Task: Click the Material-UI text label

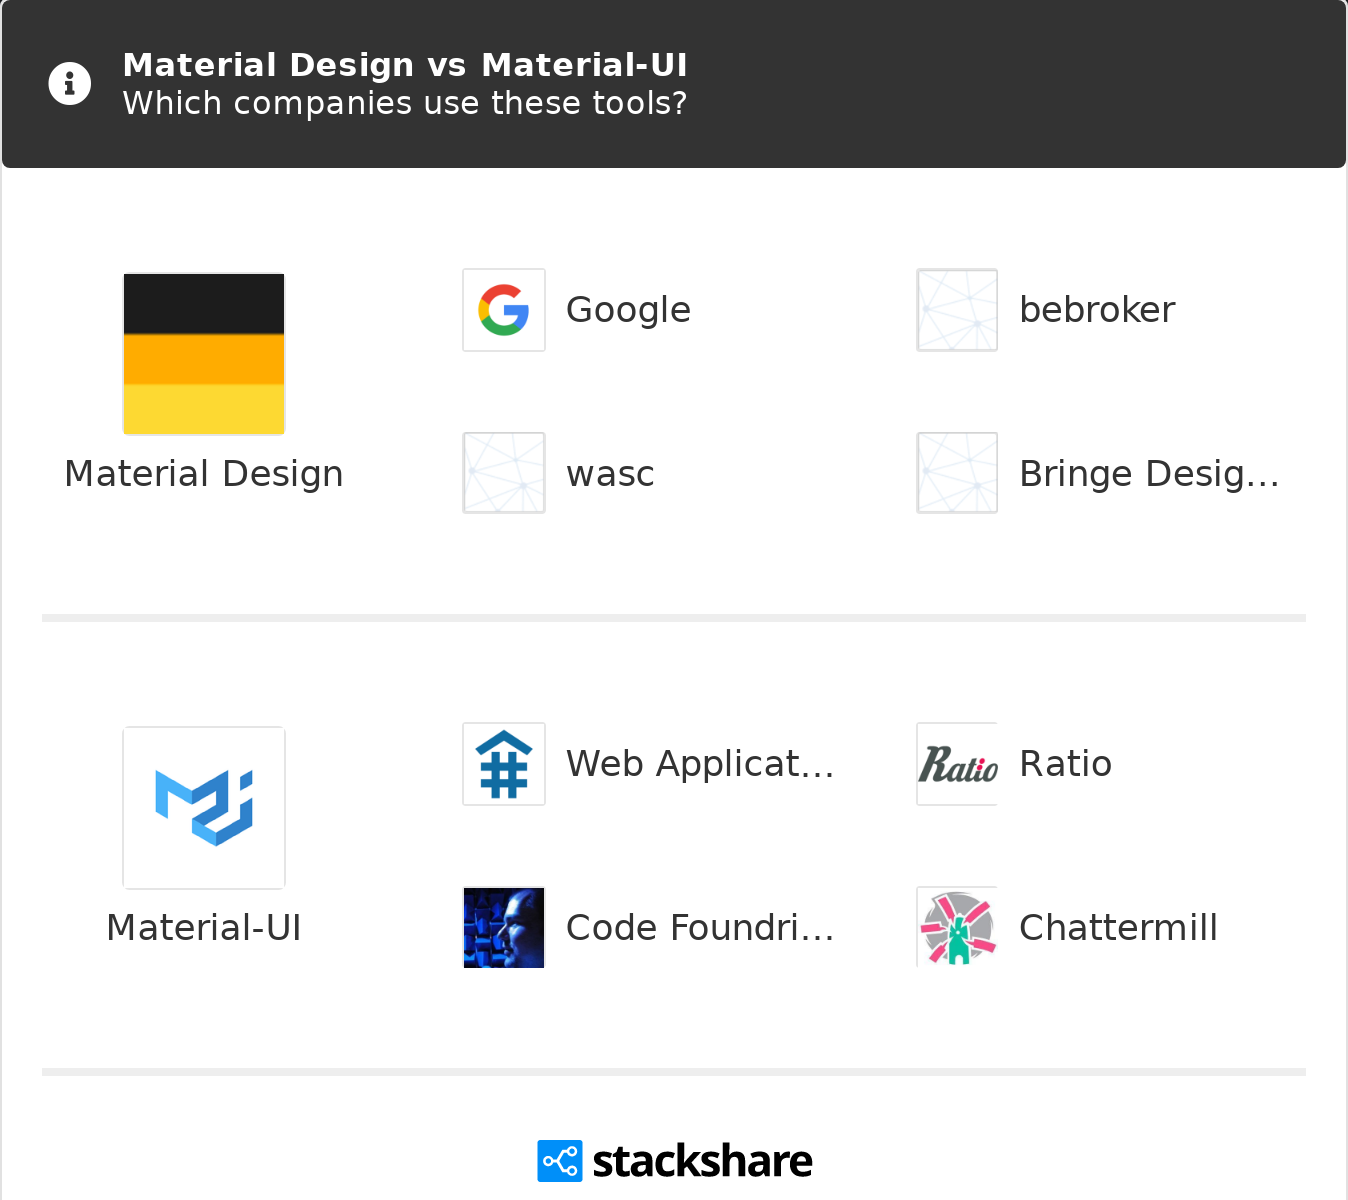Action: [x=204, y=928]
